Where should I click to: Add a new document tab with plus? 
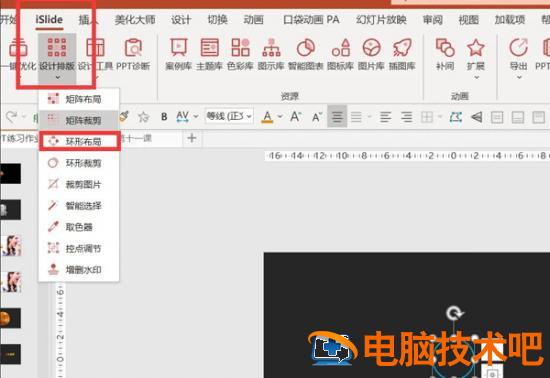coord(192,138)
